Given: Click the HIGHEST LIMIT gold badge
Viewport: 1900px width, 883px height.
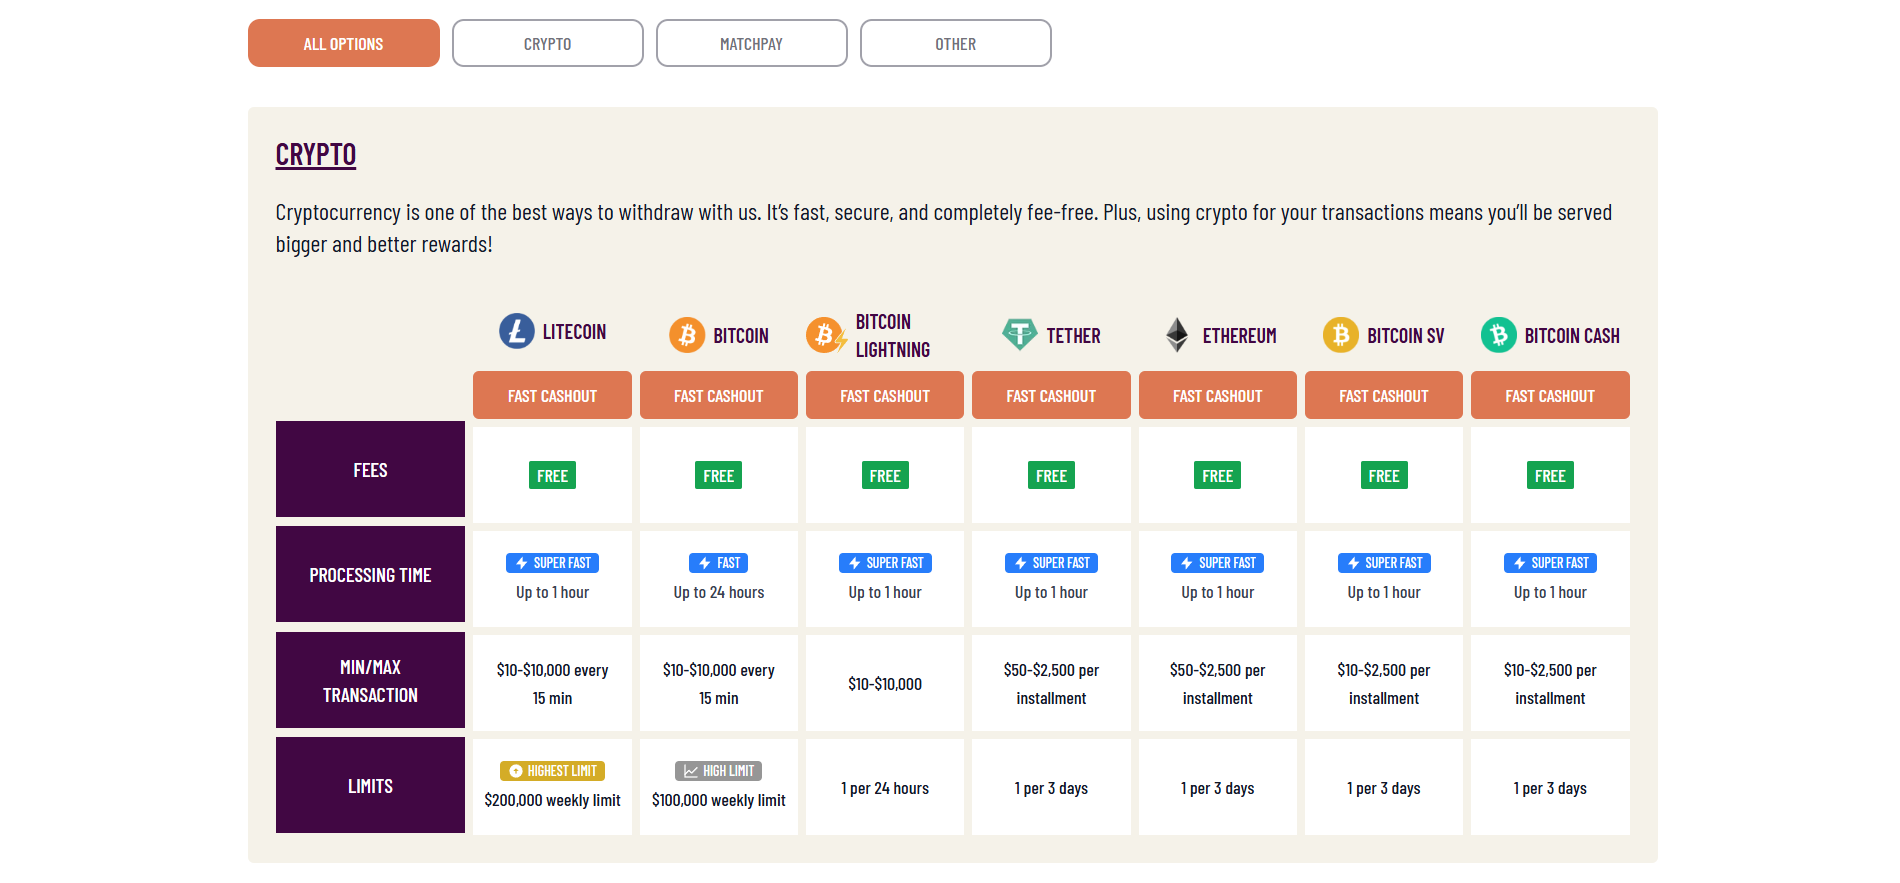Looking at the screenshot, I should click(x=552, y=771).
